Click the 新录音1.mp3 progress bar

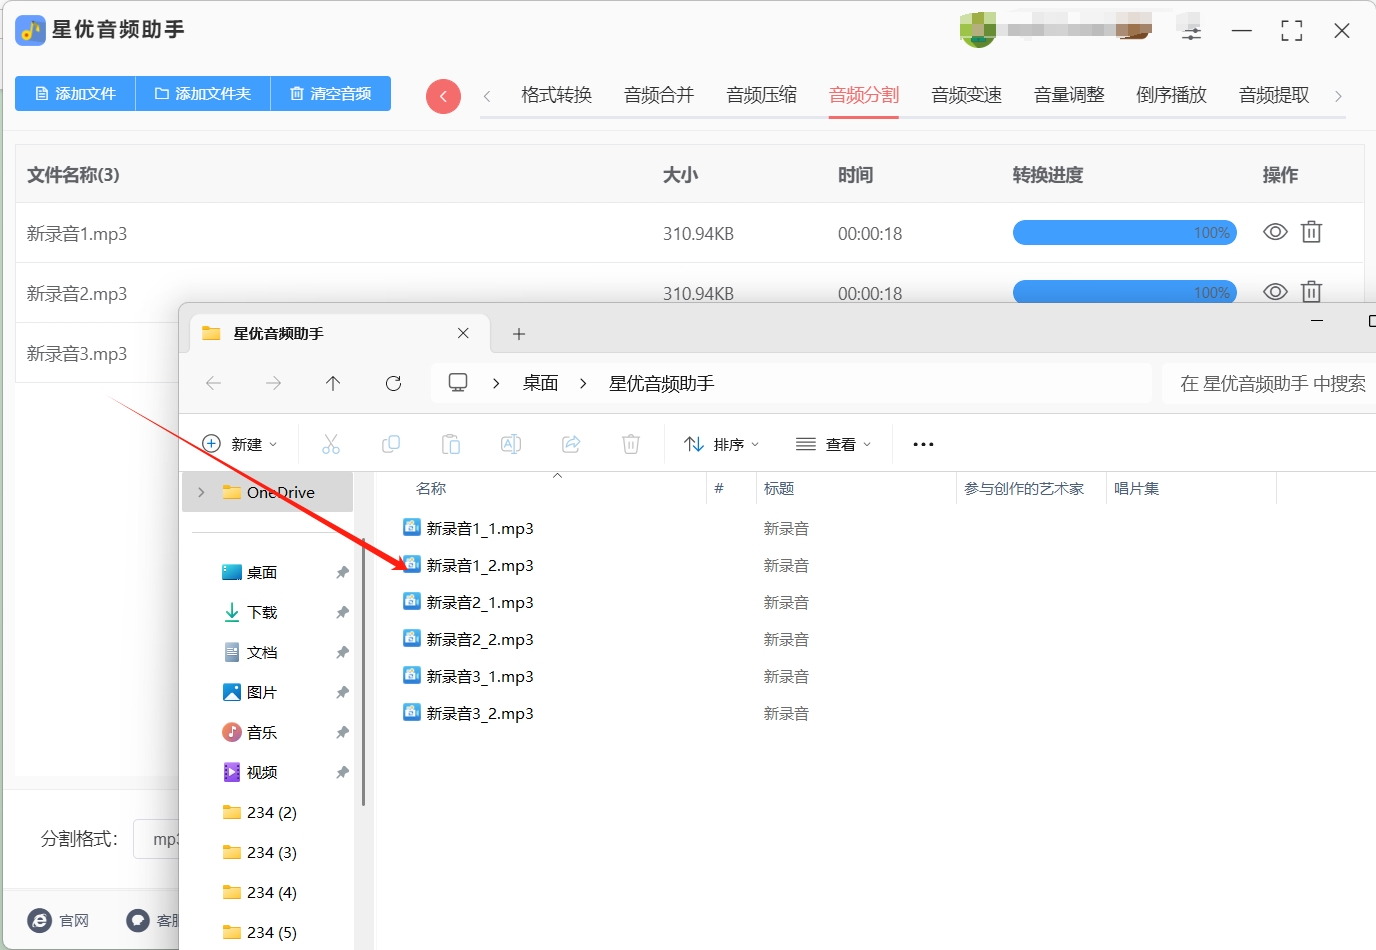(x=1125, y=233)
